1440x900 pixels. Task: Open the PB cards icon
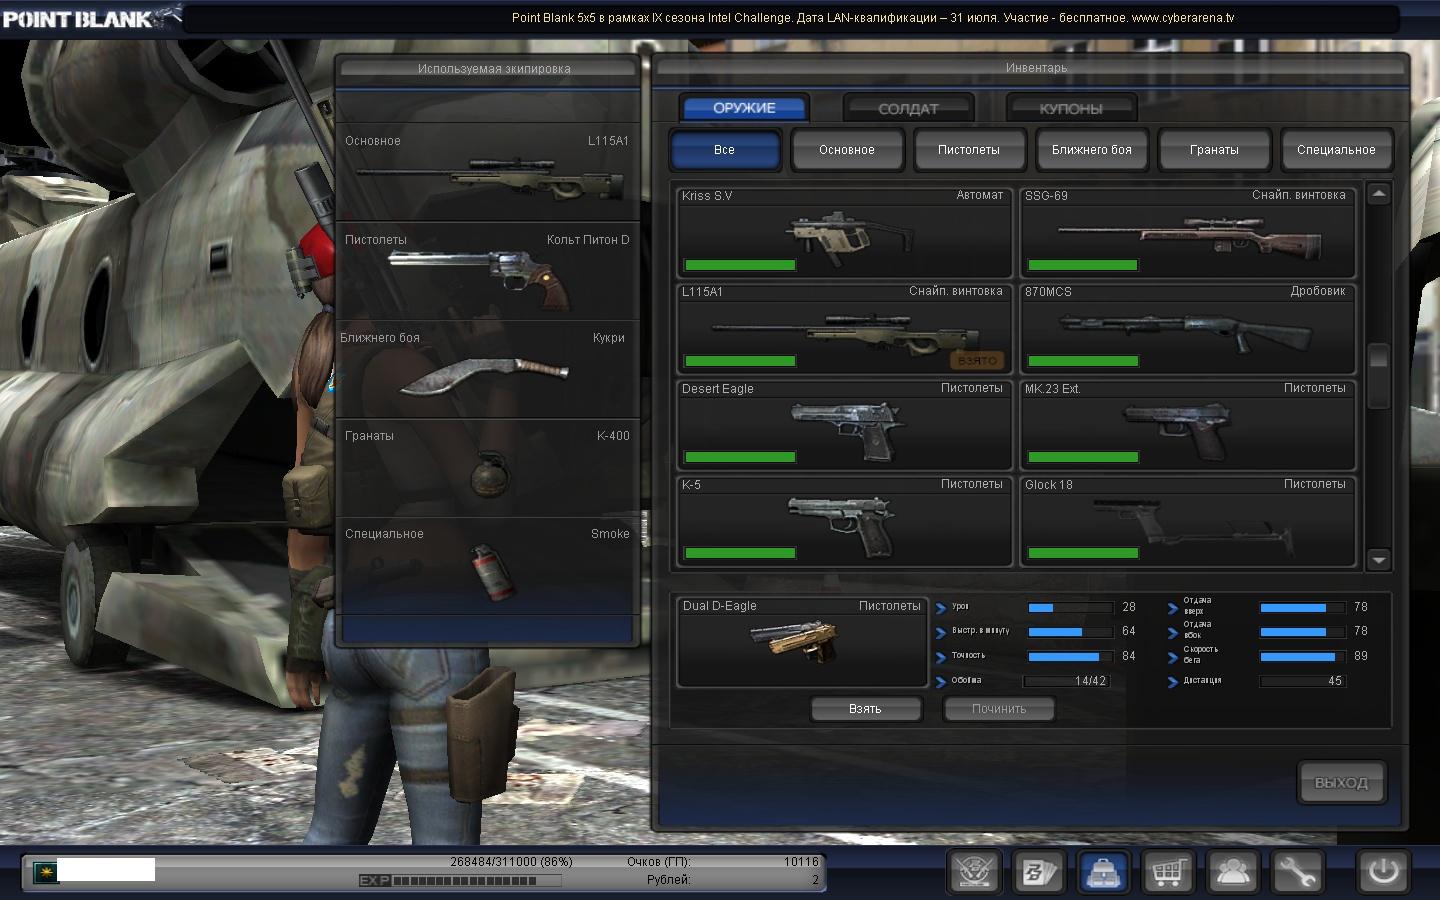tap(1039, 872)
